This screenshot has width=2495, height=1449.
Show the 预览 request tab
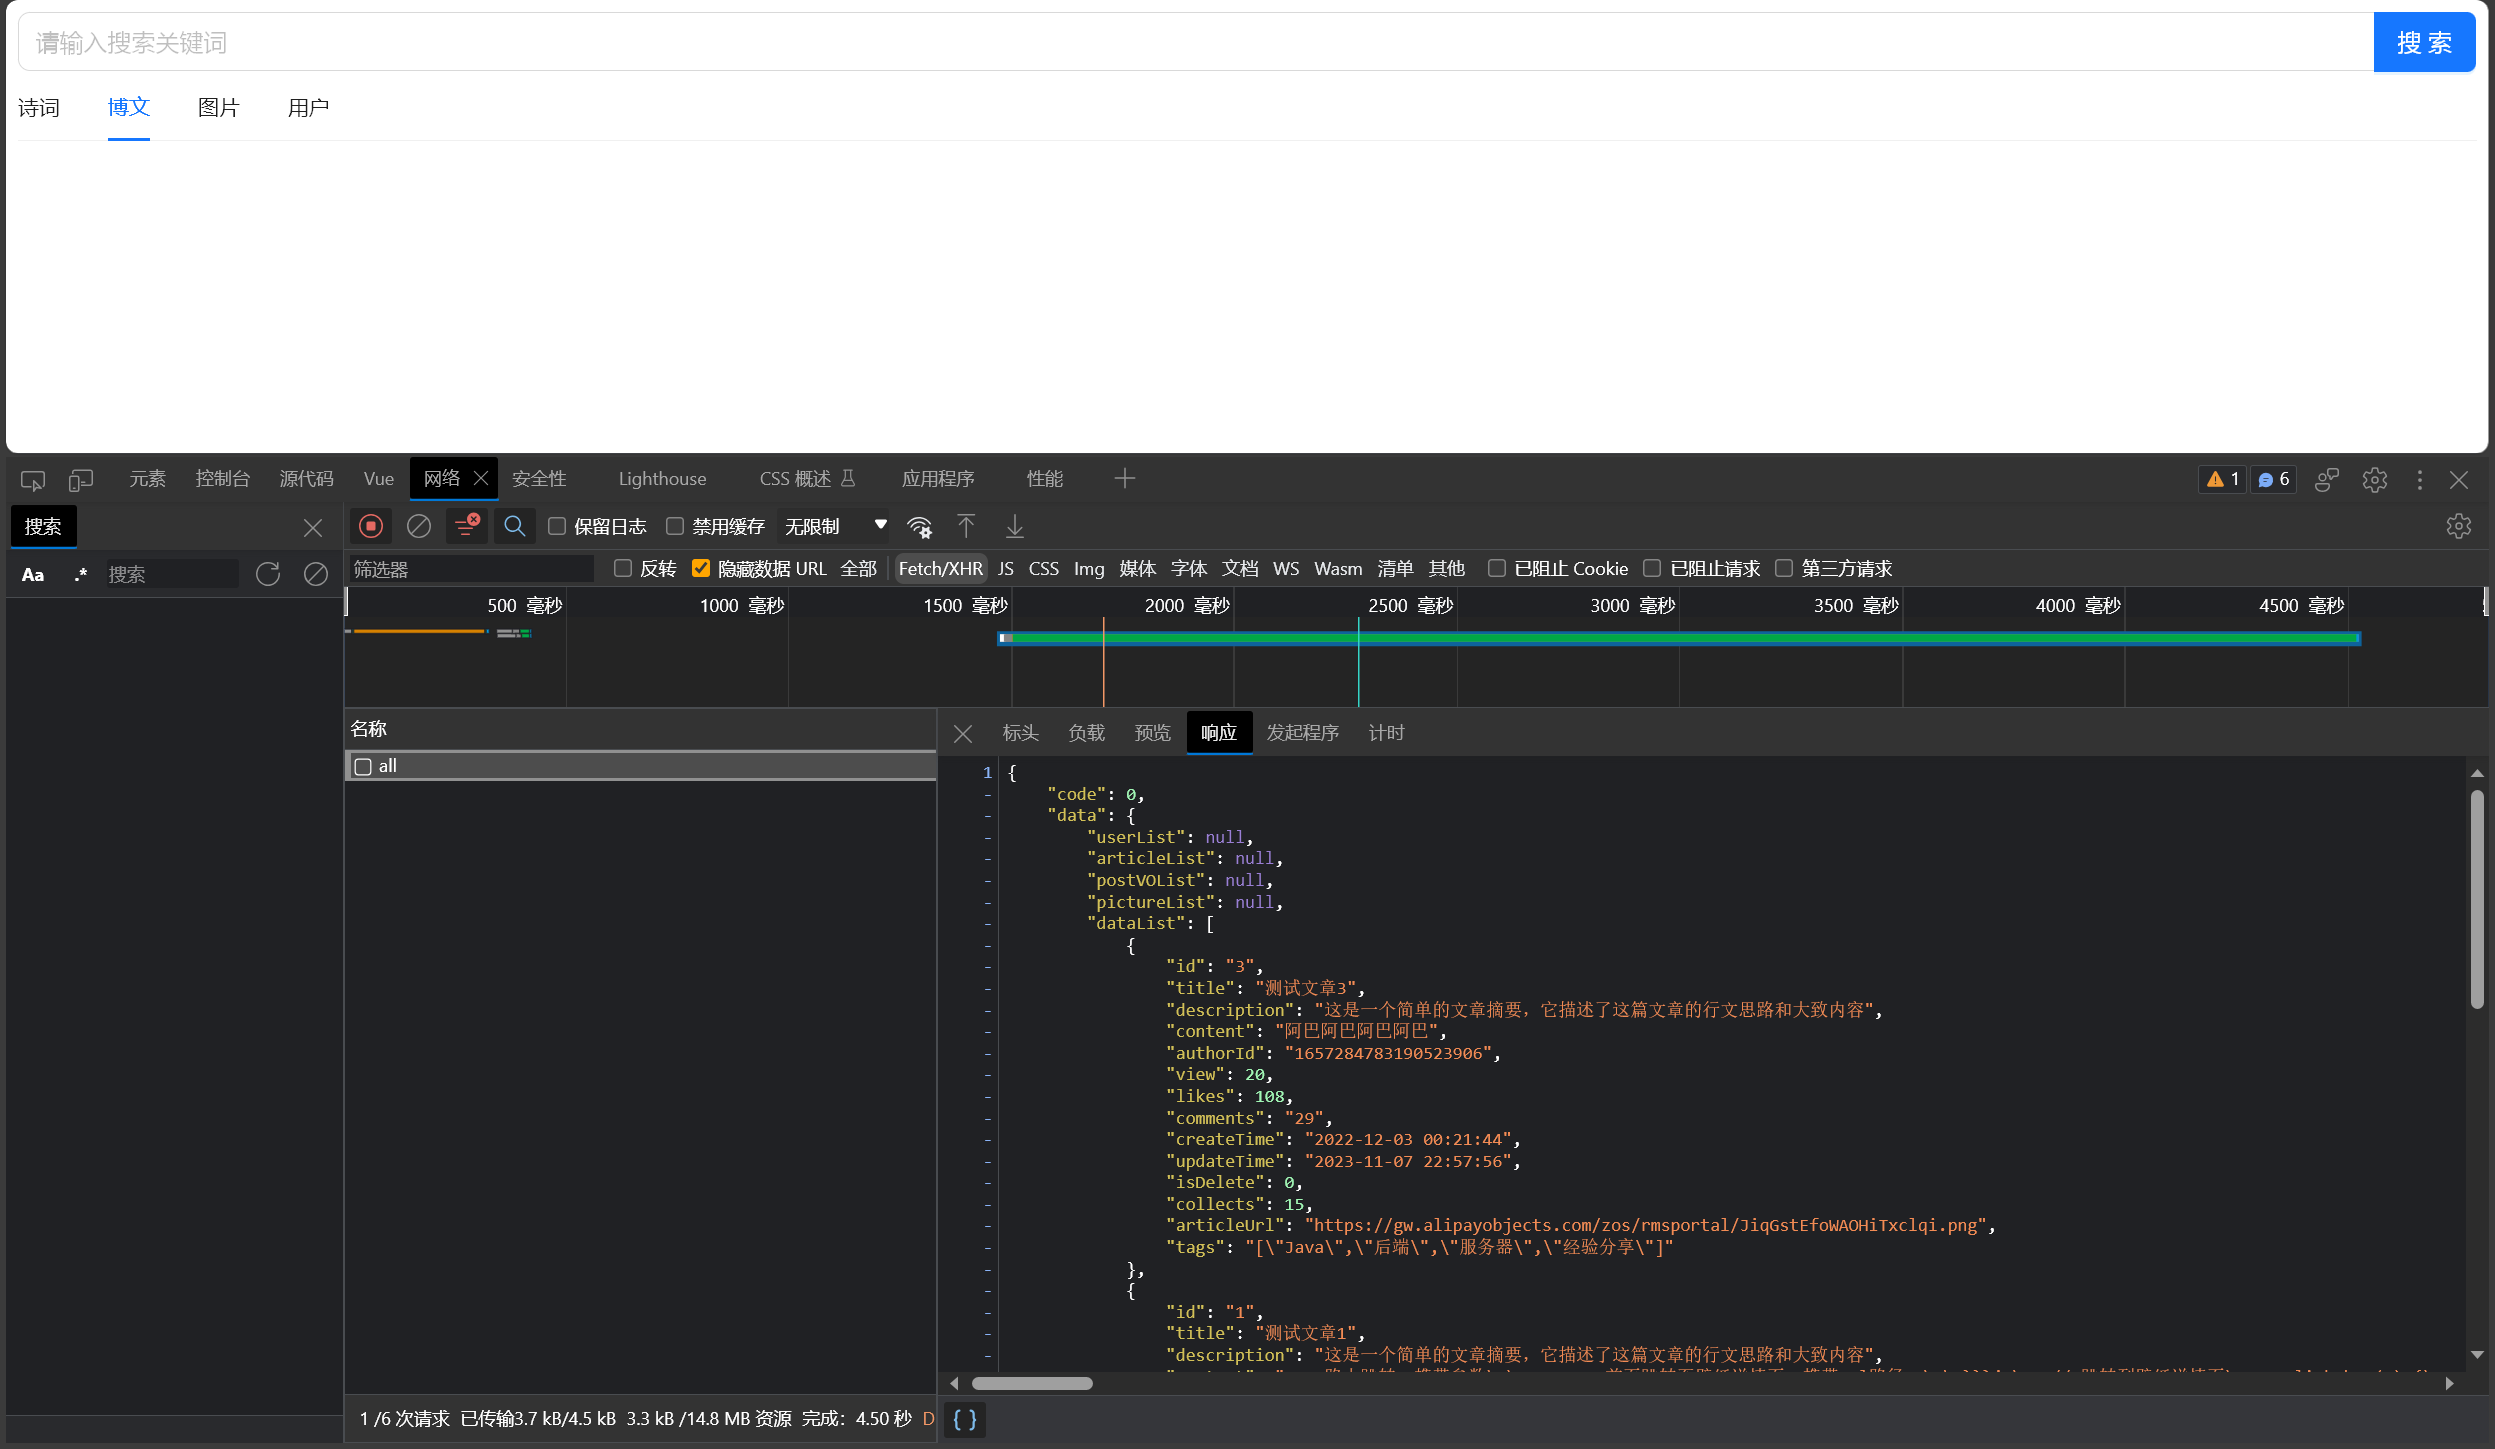(1153, 733)
